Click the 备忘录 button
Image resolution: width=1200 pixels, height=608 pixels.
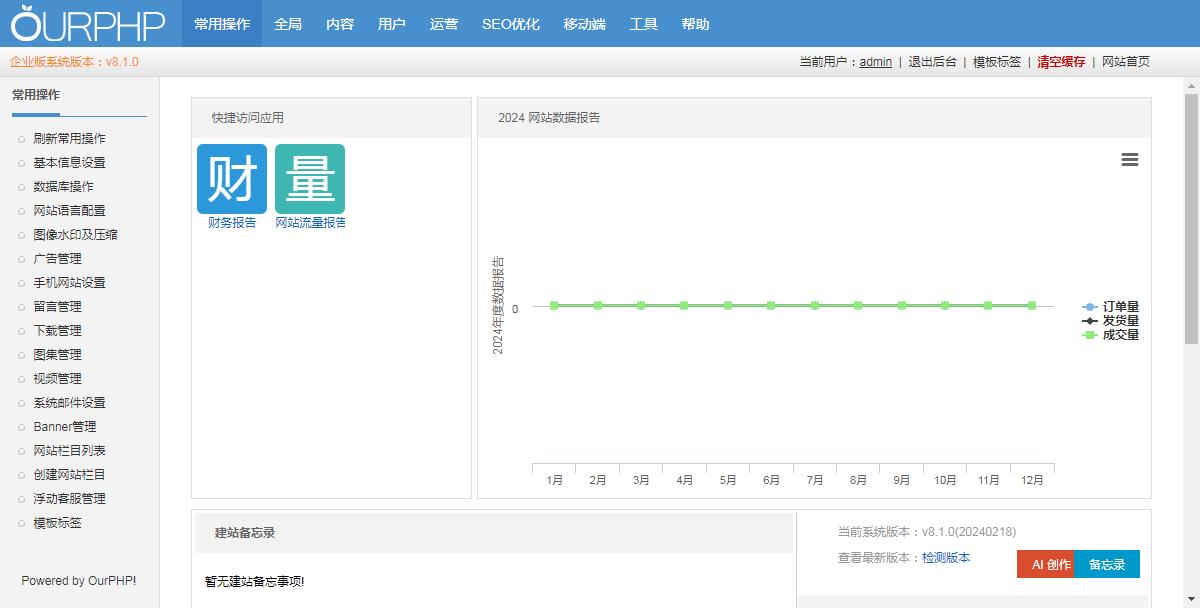tap(1107, 565)
